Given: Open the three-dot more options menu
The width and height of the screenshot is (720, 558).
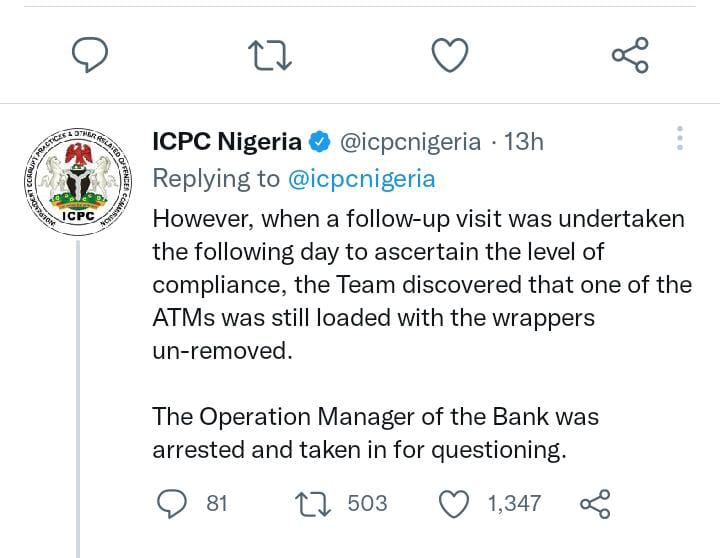Looking at the screenshot, I should point(680,139).
